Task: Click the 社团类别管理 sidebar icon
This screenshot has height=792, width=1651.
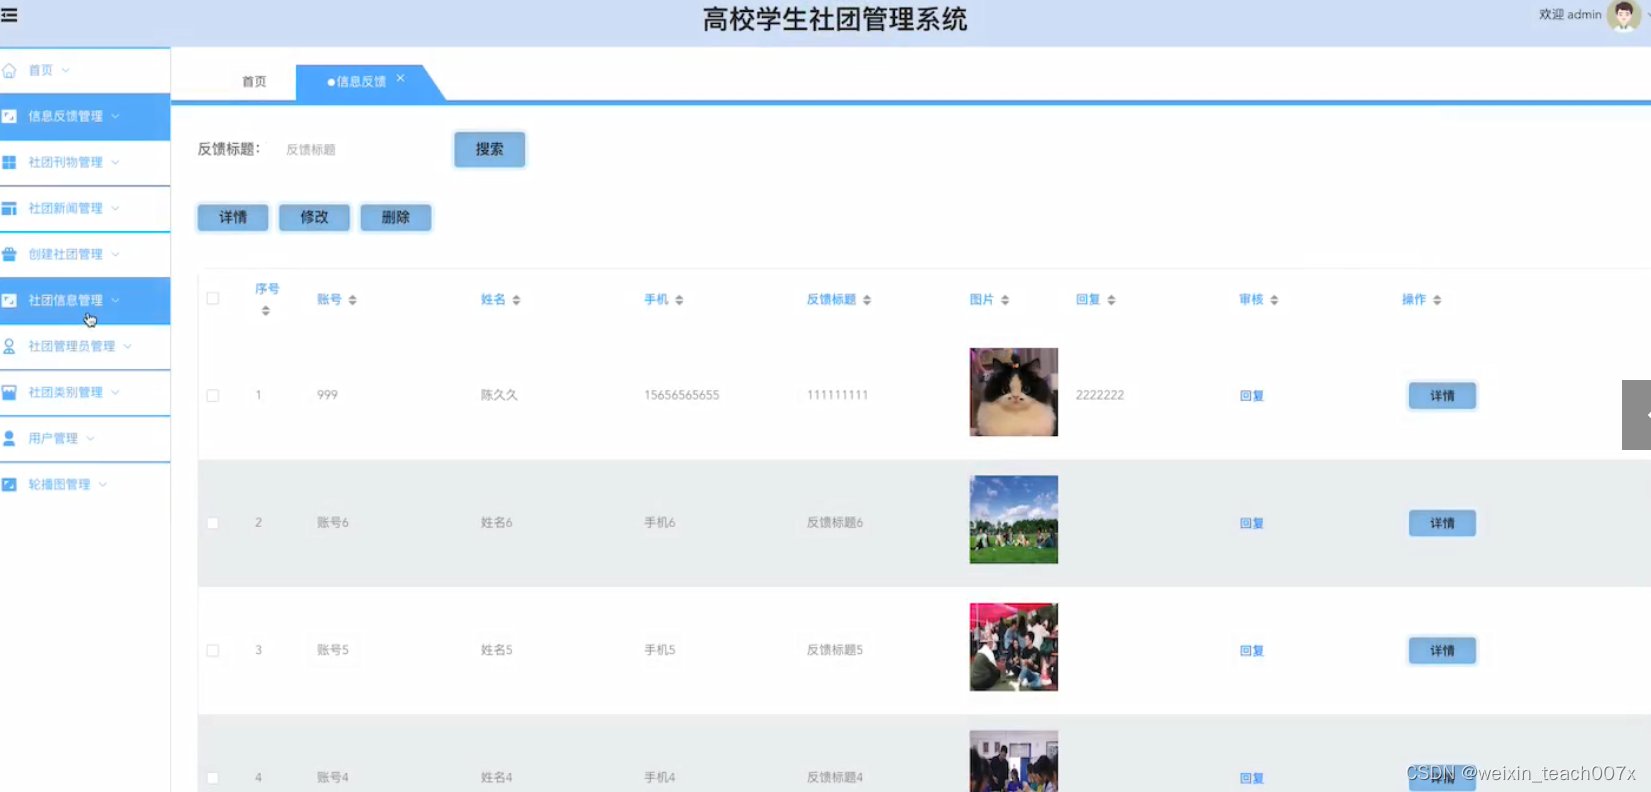Action: click(9, 392)
